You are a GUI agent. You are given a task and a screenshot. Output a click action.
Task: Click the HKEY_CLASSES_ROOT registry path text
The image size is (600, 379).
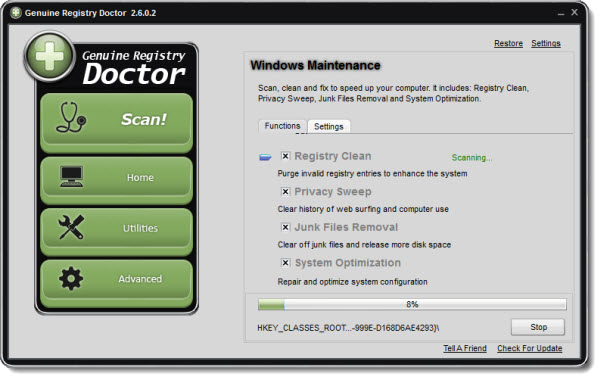(x=348, y=328)
